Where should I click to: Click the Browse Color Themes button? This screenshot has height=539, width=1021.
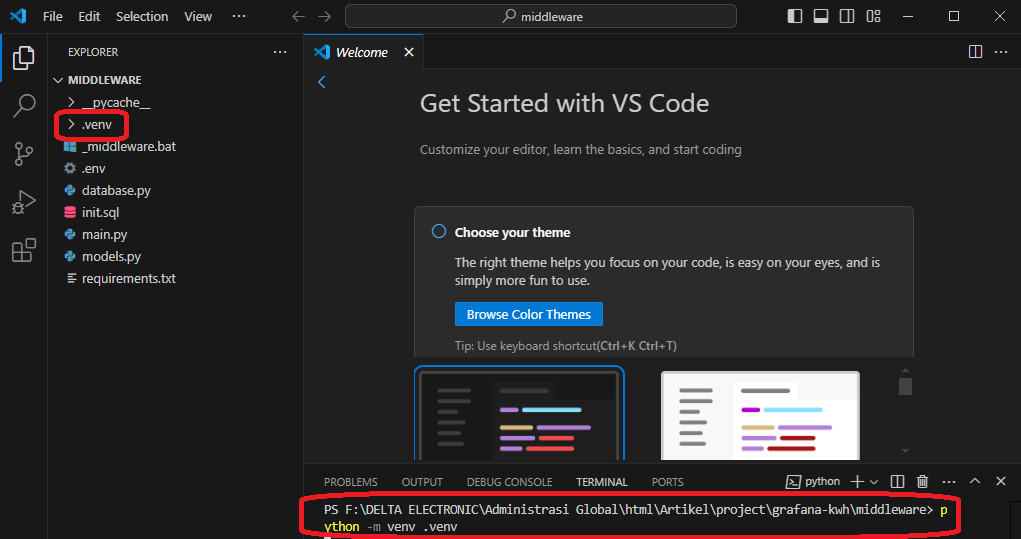[x=528, y=314]
